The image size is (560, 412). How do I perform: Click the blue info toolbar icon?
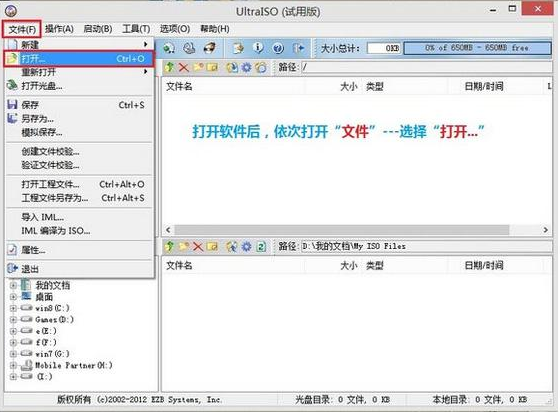[x=258, y=48]
